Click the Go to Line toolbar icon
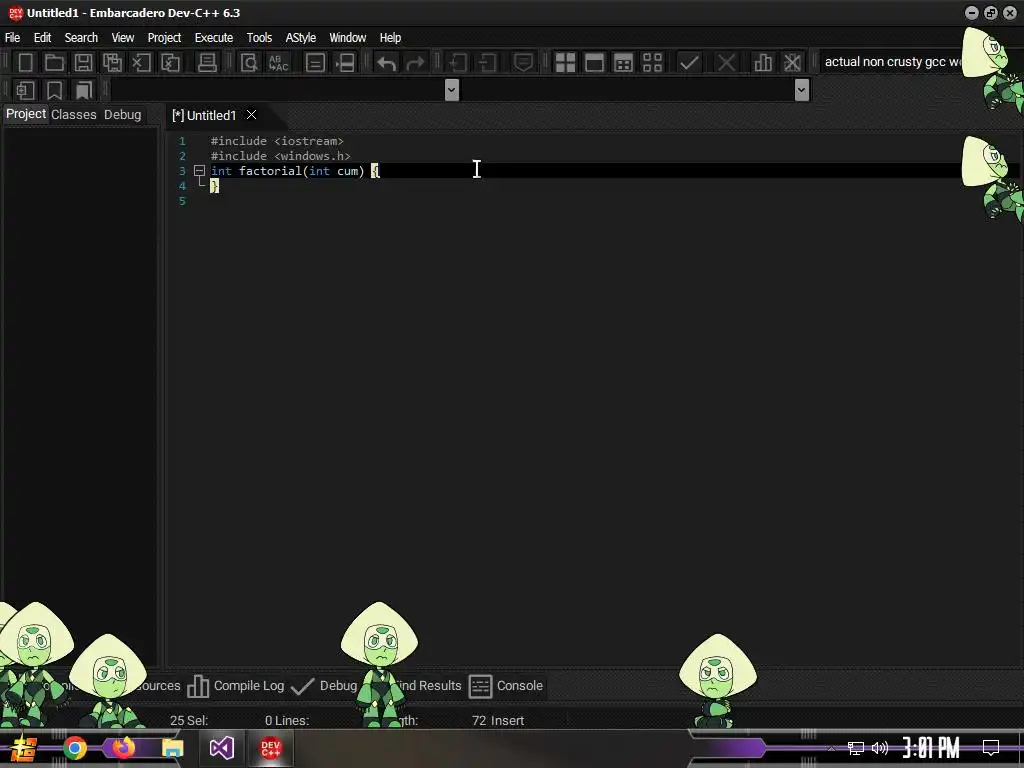Viewport: 1024px width, 768px height. click(x=344, y=63)
